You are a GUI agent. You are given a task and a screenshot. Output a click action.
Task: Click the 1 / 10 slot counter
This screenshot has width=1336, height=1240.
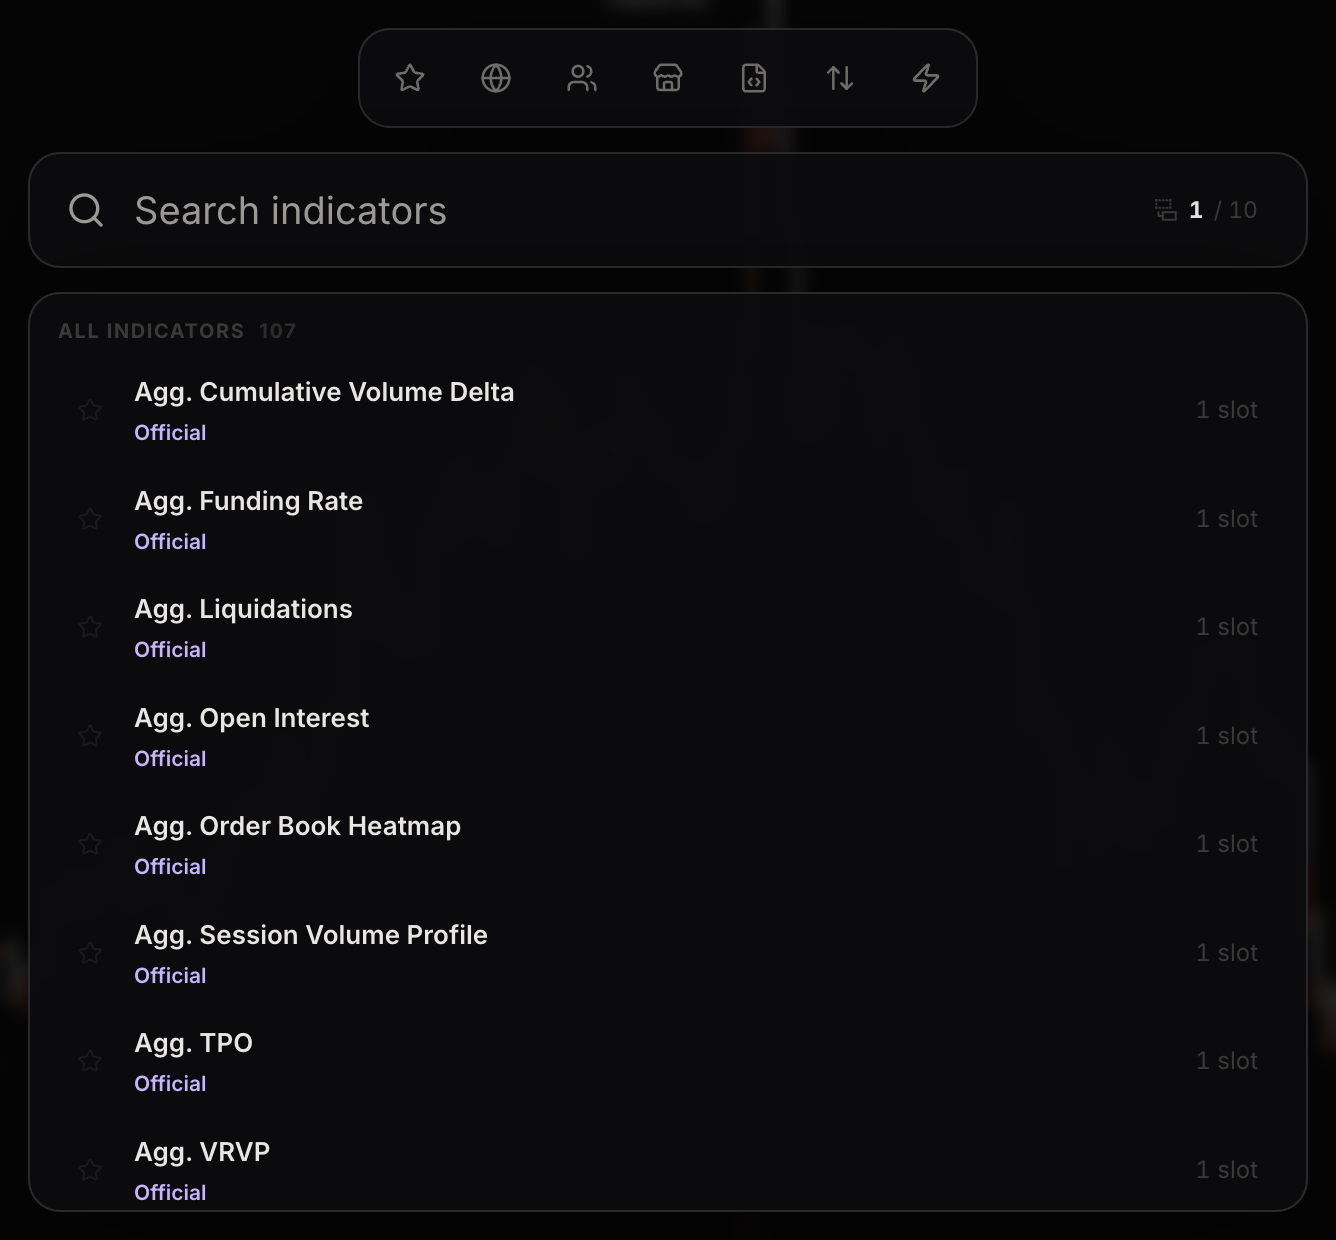coord(1222,210)
